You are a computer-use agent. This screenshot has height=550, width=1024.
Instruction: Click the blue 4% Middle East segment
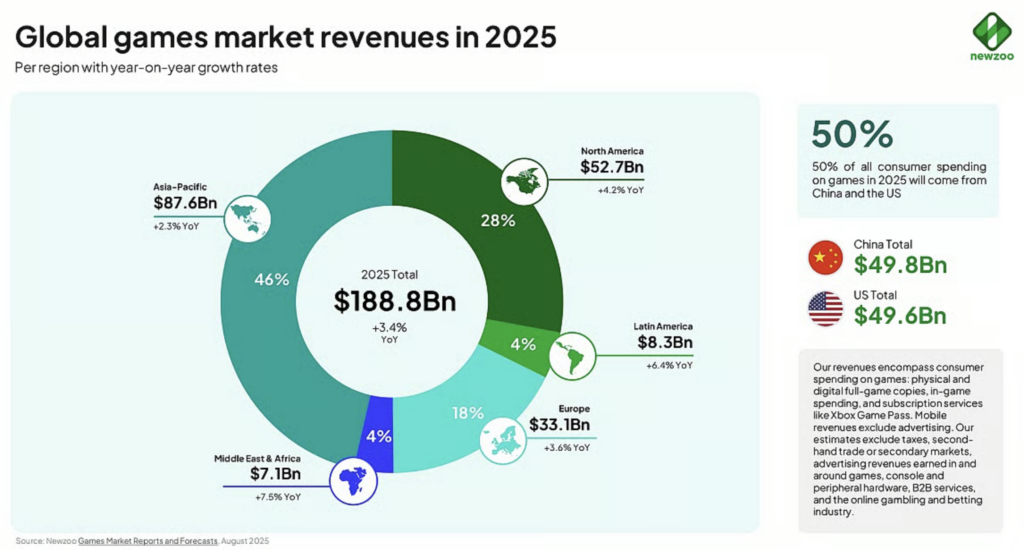point(377,437)
